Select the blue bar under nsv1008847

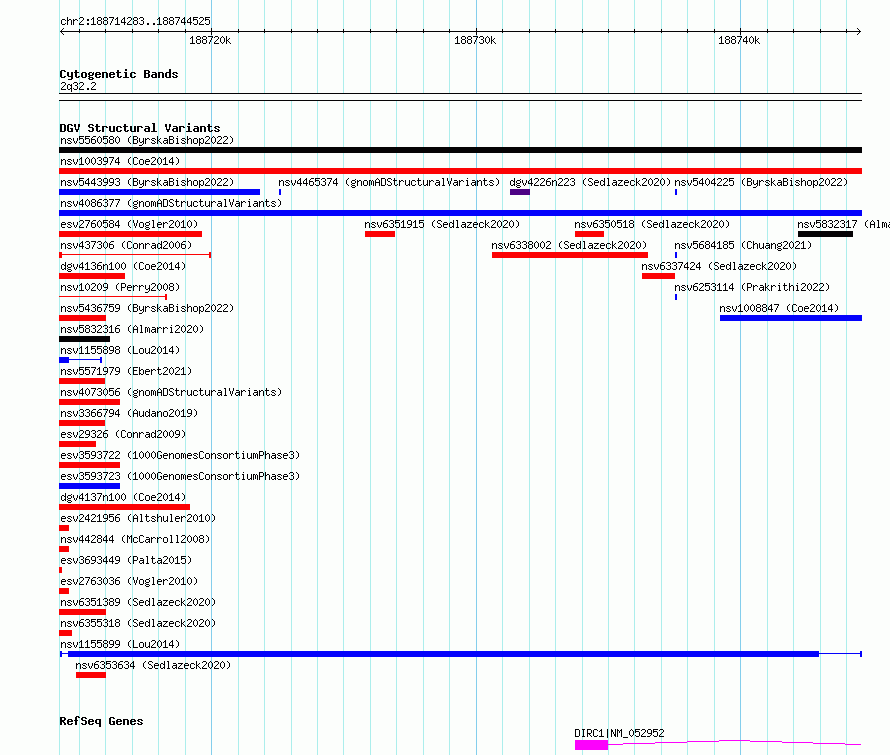click(791, 318)
